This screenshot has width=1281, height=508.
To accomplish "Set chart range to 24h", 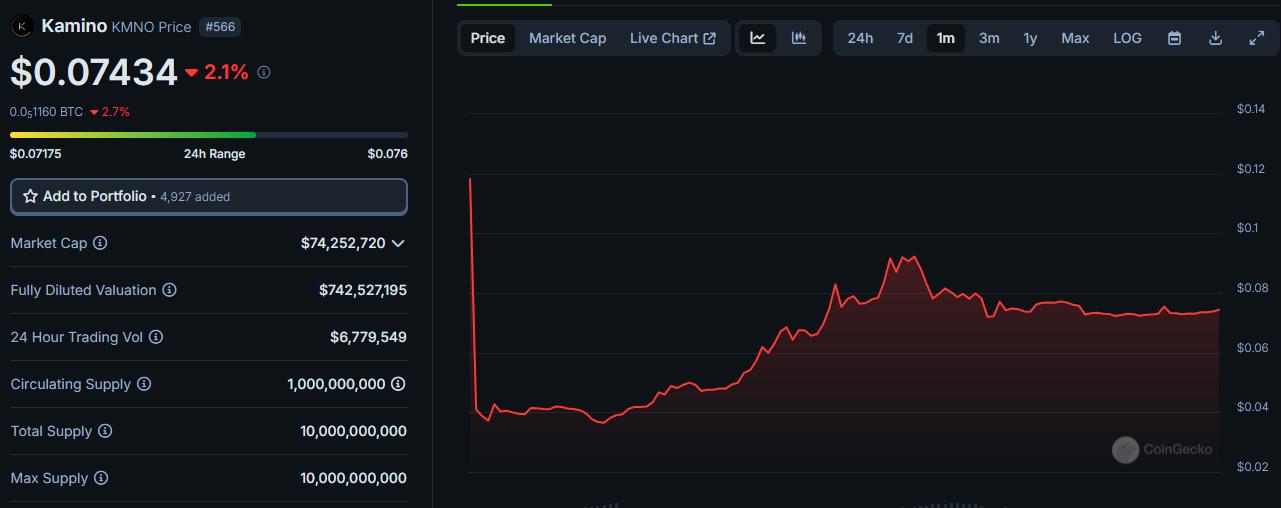I will pos(860,38).
